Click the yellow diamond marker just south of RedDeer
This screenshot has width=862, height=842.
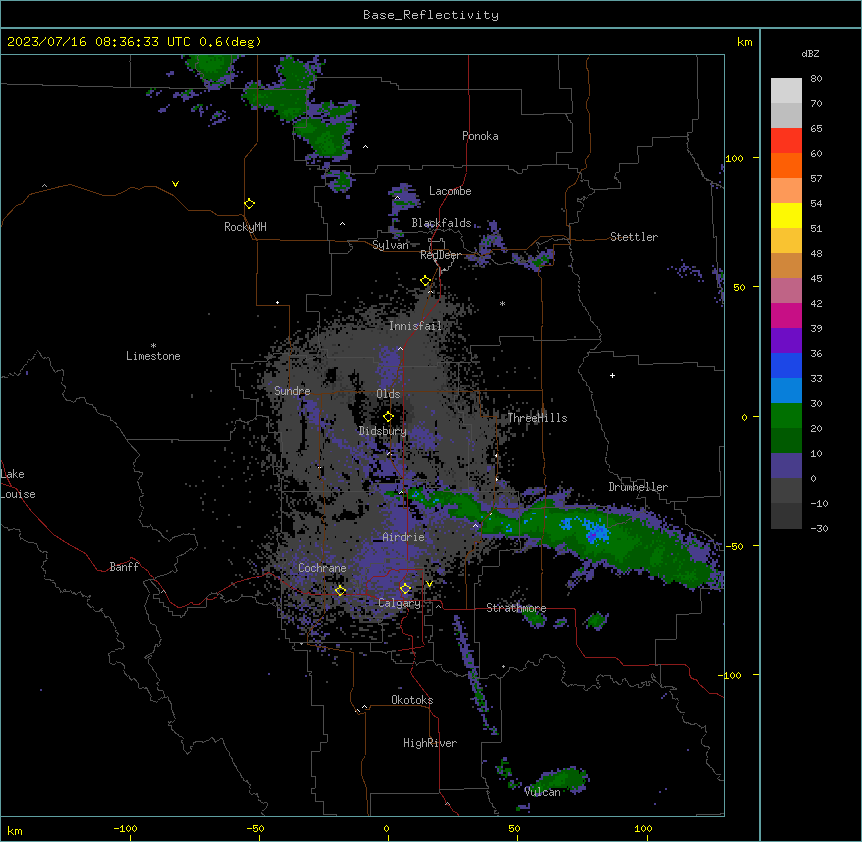click(425, 280)
